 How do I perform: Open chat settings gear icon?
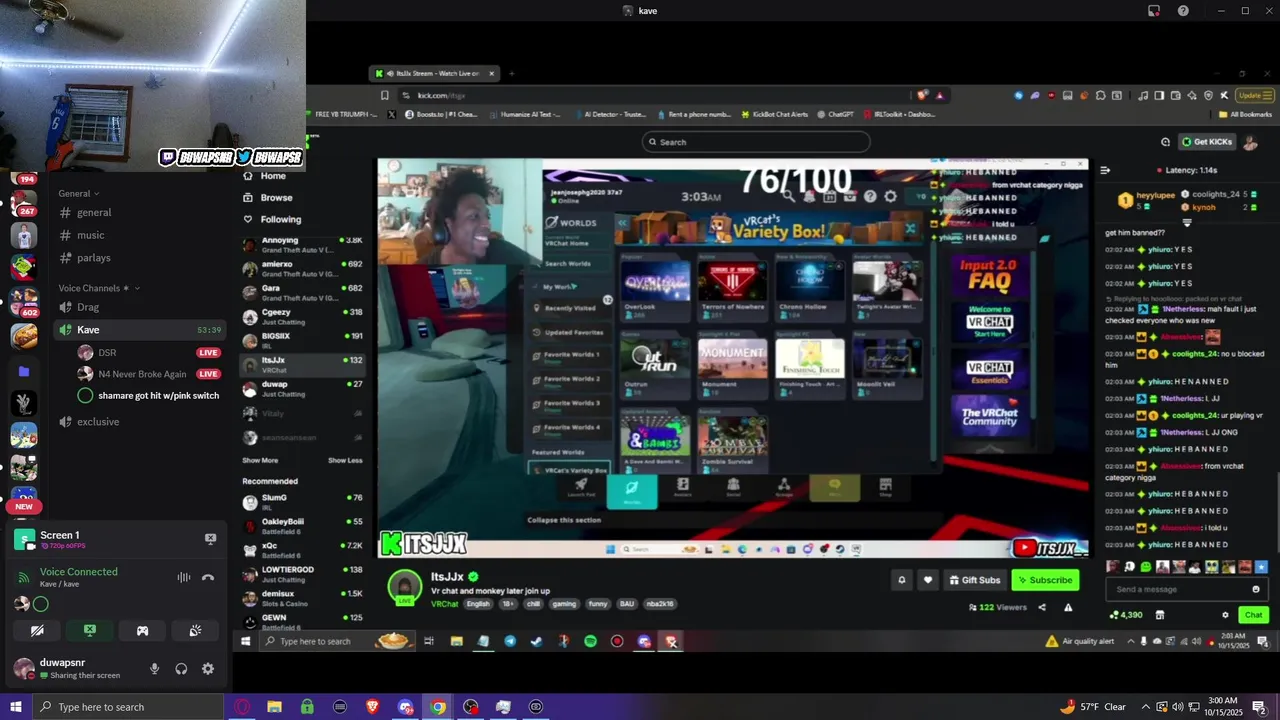click(x=1225, y=615)
